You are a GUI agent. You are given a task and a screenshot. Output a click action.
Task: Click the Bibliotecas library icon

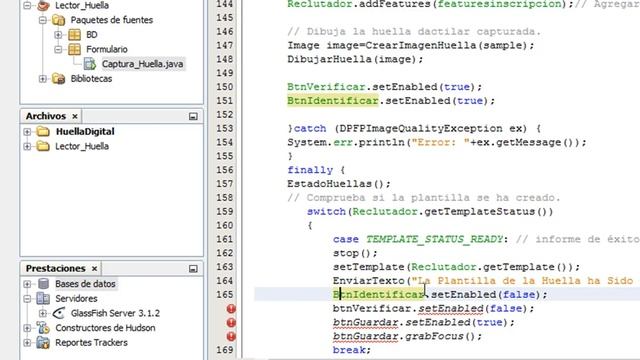point(58,79)
